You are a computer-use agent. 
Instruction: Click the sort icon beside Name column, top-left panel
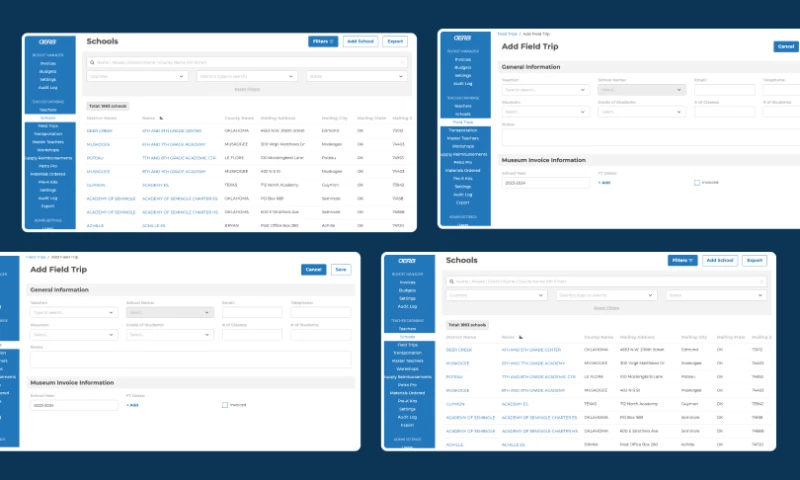point(162,118)
